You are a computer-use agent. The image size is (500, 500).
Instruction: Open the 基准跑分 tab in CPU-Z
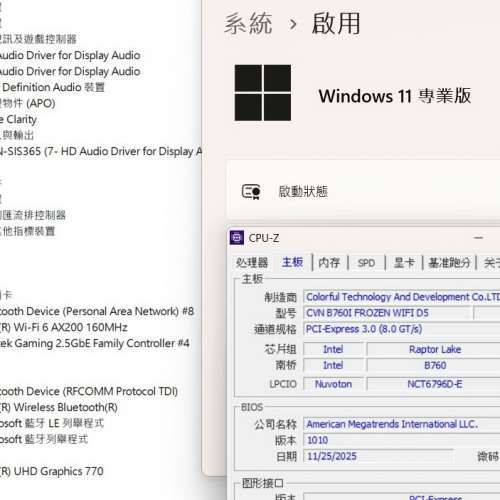click(x=449, y=263)
